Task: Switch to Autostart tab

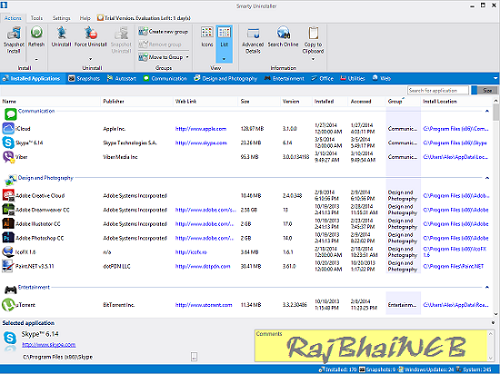Action: (121, 78)
